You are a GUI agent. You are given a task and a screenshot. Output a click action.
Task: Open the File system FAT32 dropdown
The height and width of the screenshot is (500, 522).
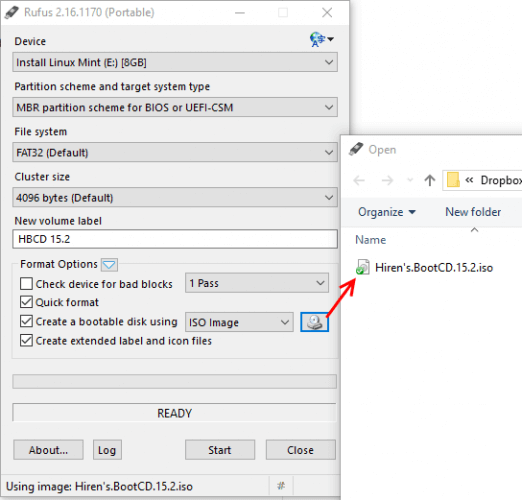pos(175,152)
